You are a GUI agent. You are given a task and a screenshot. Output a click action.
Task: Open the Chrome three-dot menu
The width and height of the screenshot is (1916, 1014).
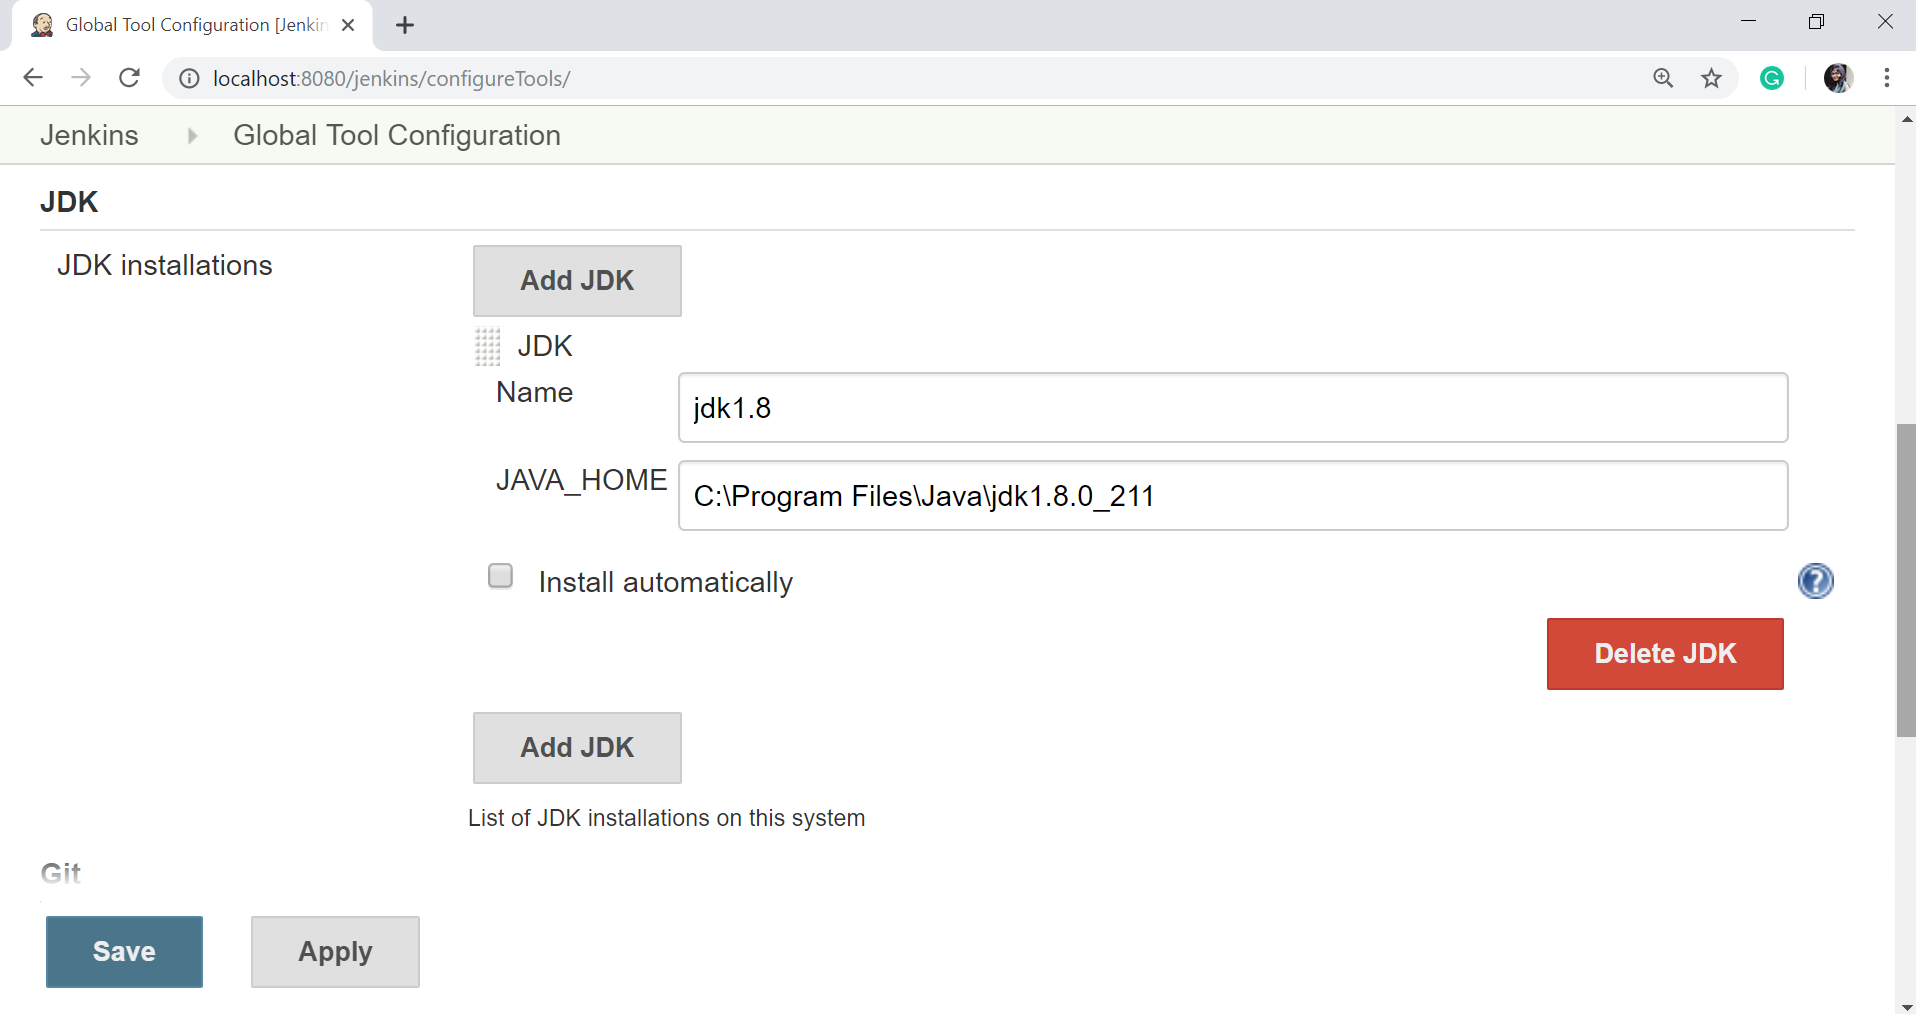click(1887, 78)
